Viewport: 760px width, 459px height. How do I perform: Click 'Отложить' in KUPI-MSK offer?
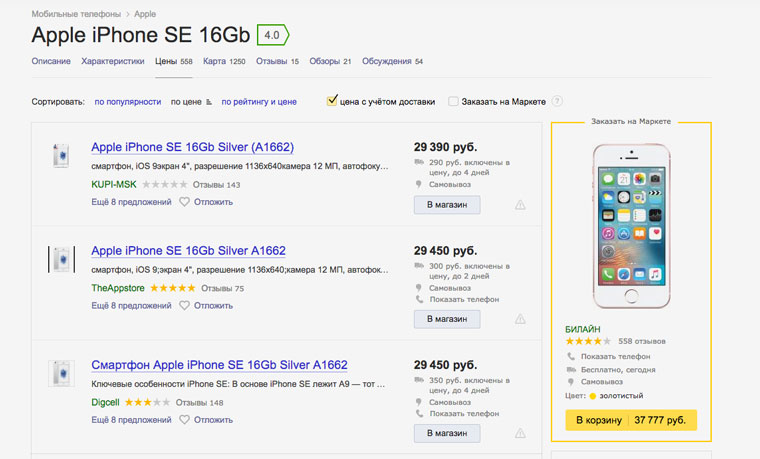click(x=213, y=202)
